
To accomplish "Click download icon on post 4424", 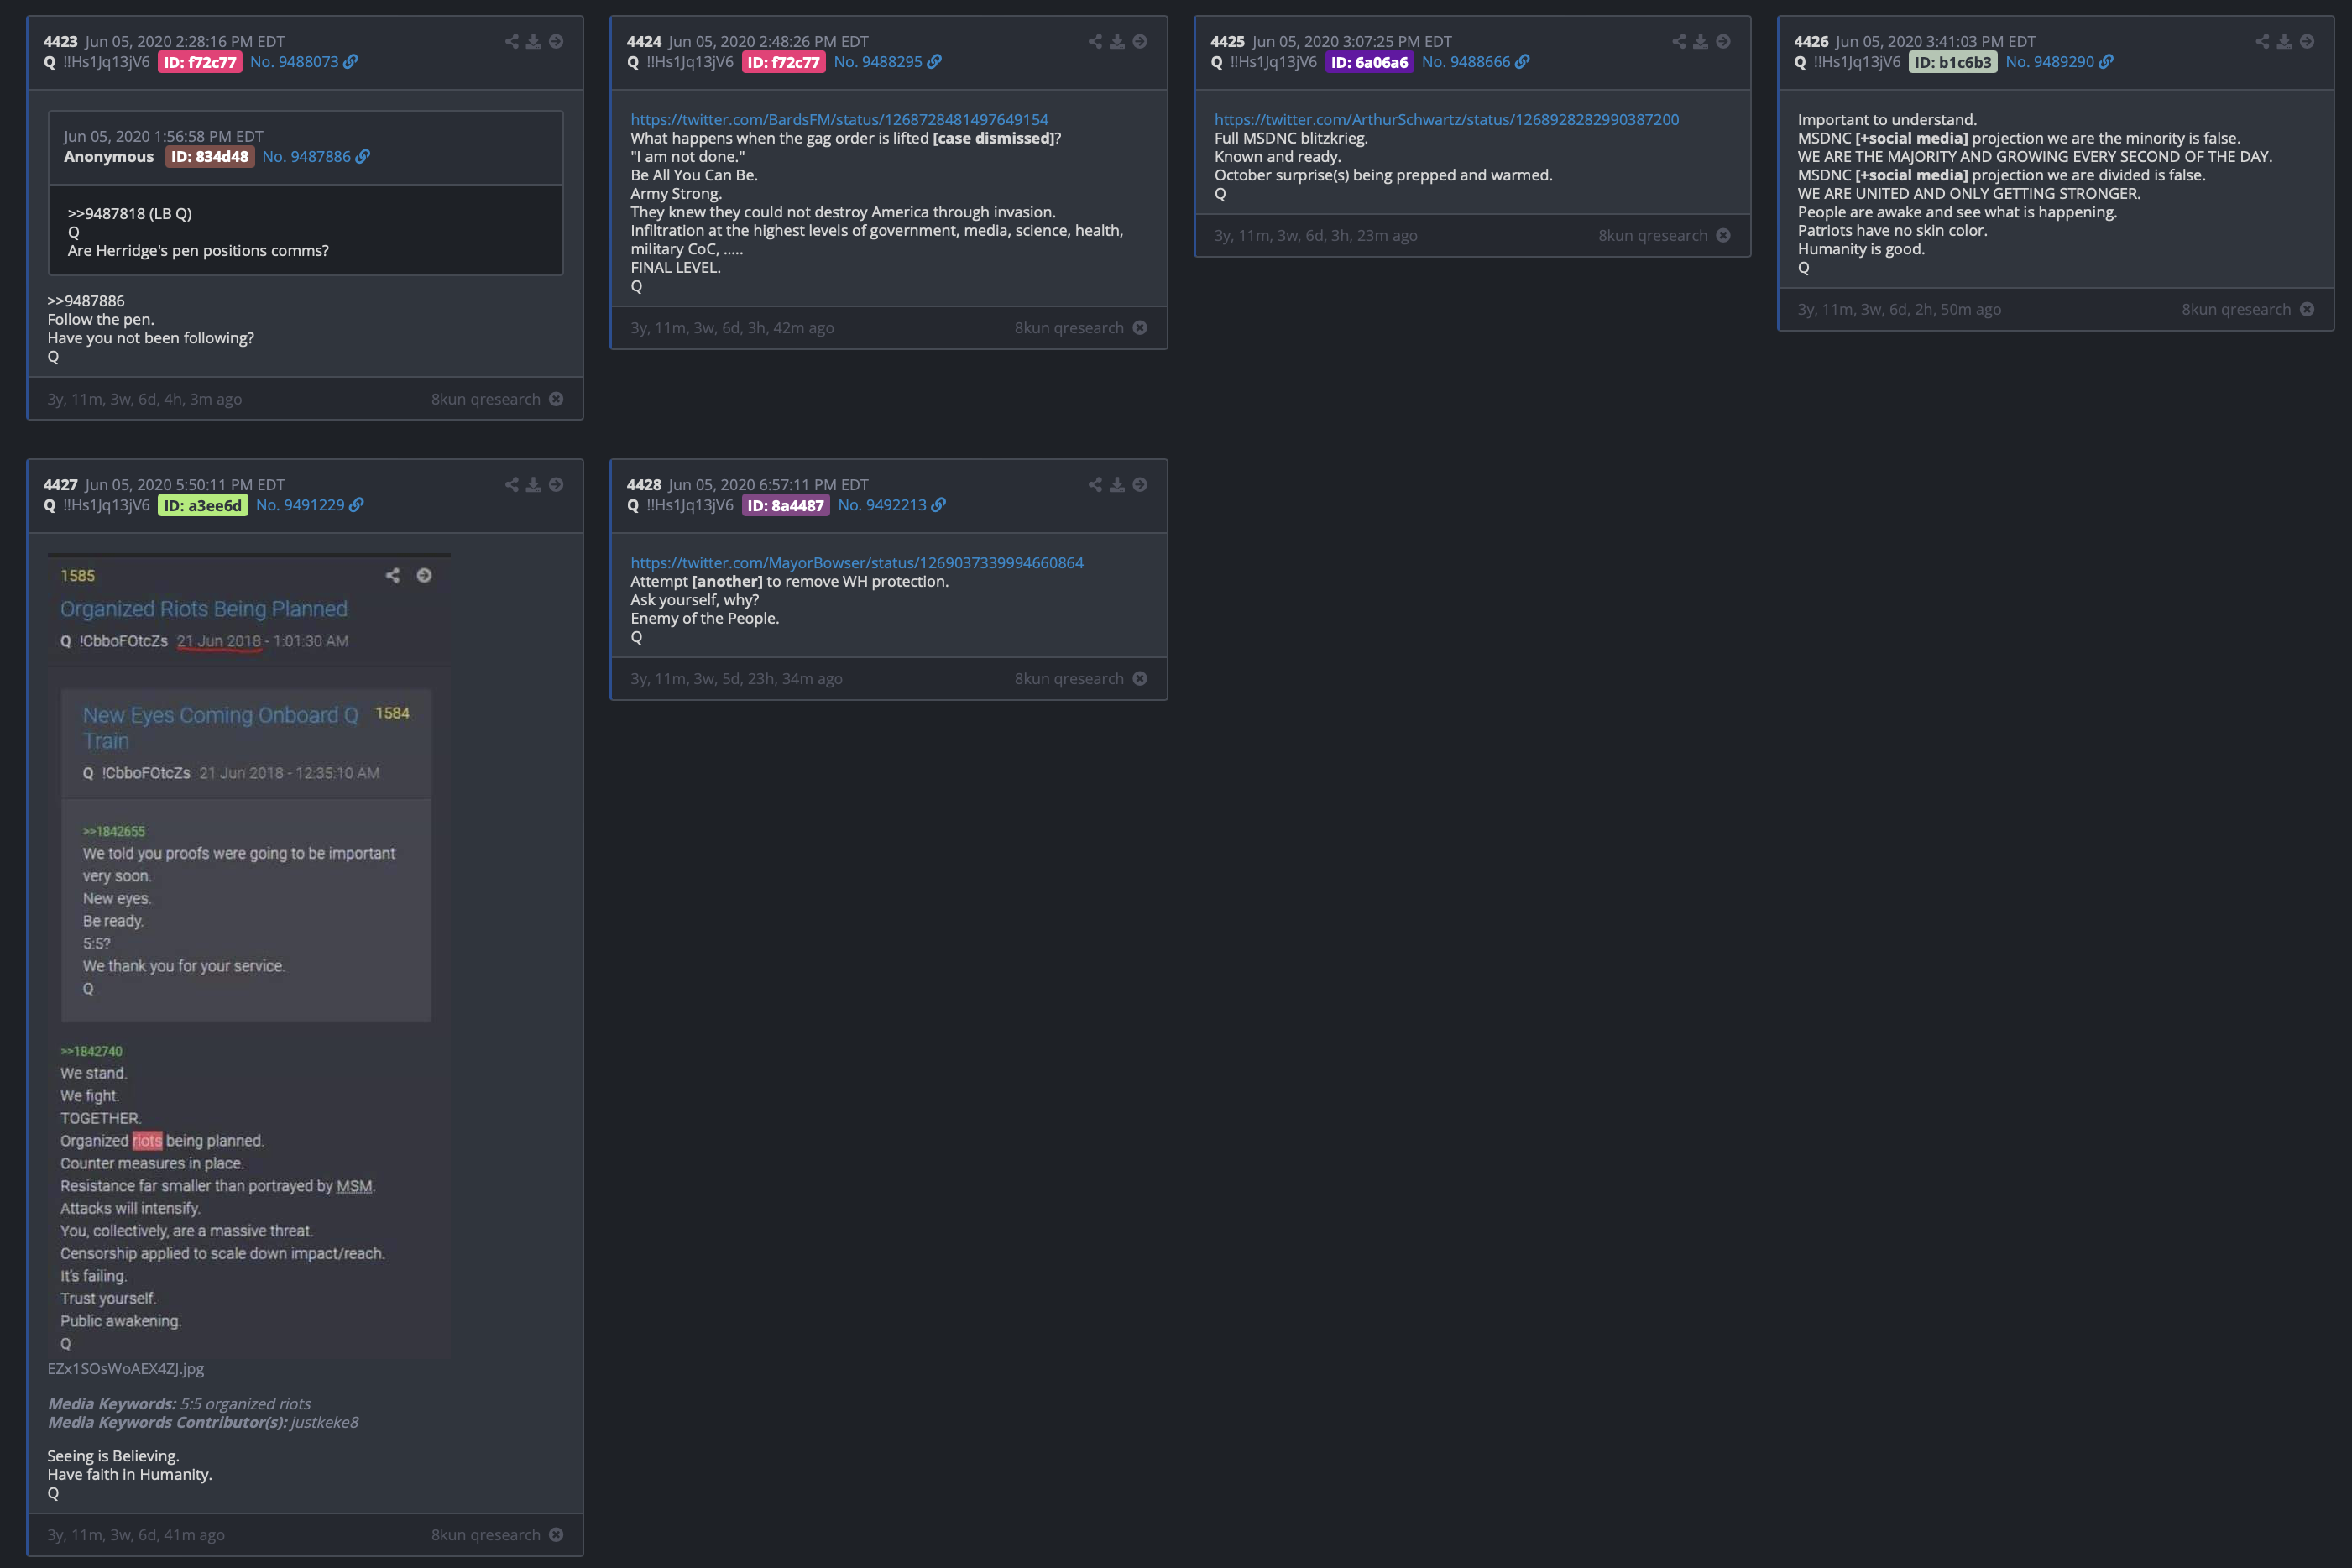I will [x=1117, y=41].
